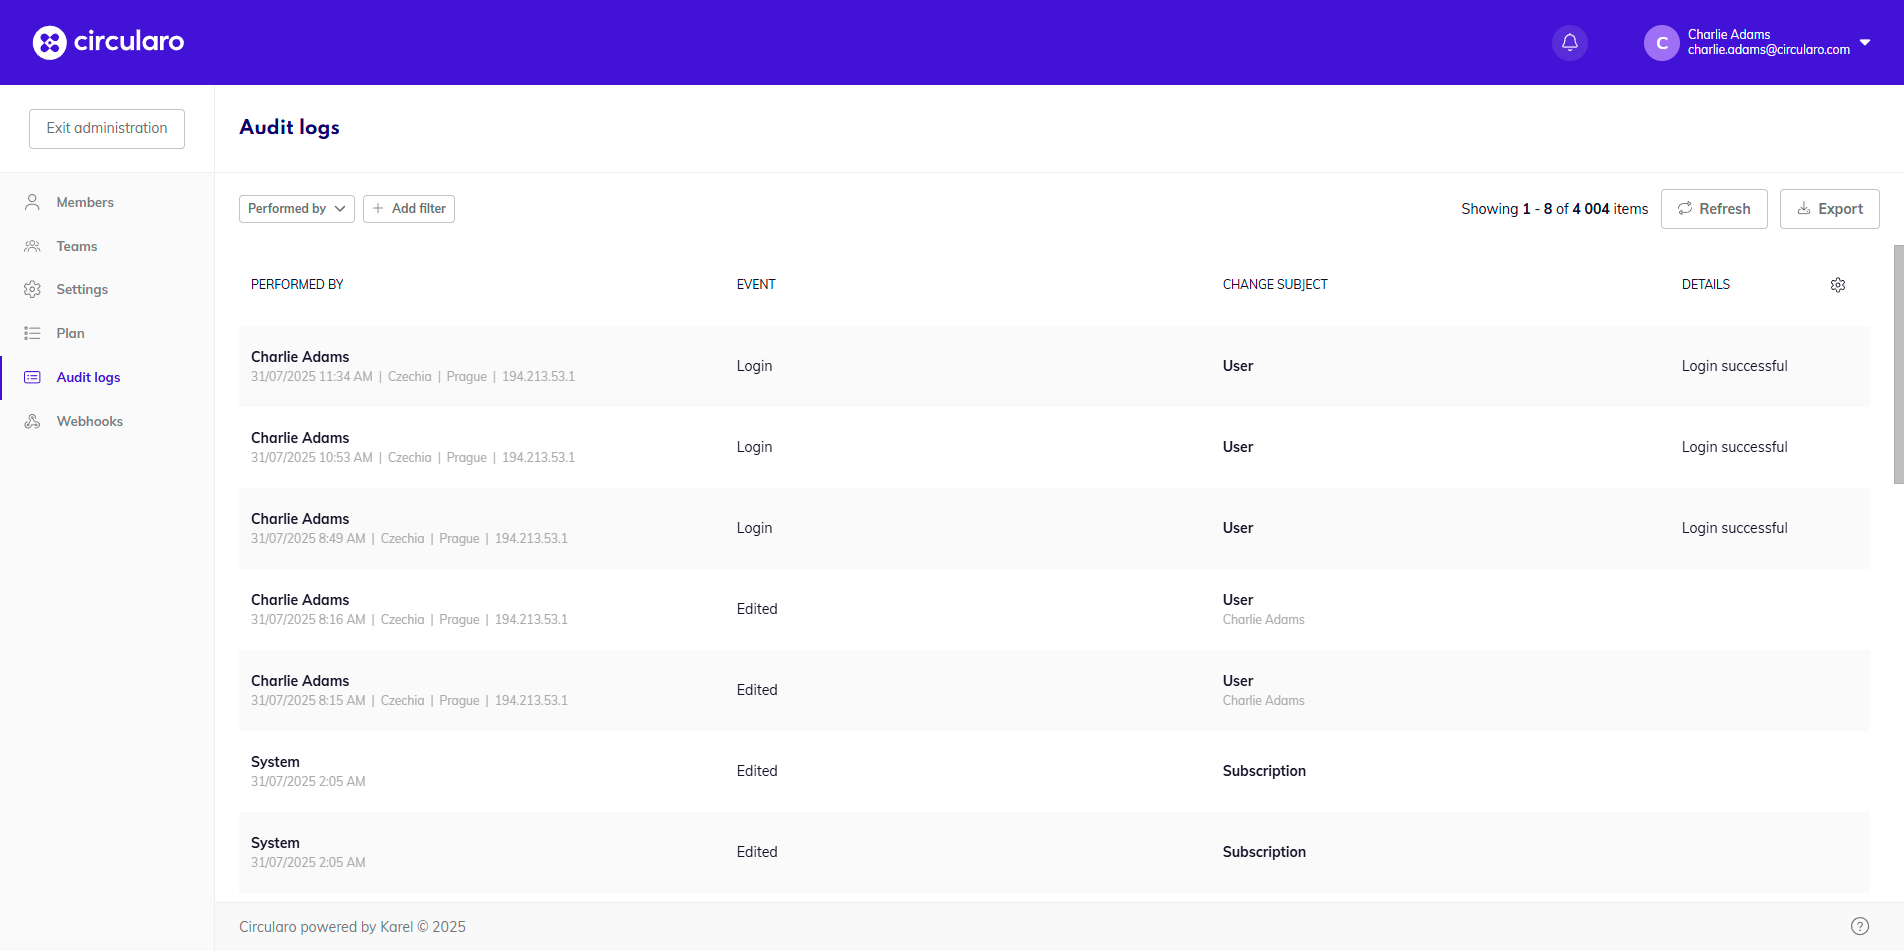Viewport: 1904px width, 951px height.
Task: Click the Charlie Adams avatar circle
Action: 1661,43
